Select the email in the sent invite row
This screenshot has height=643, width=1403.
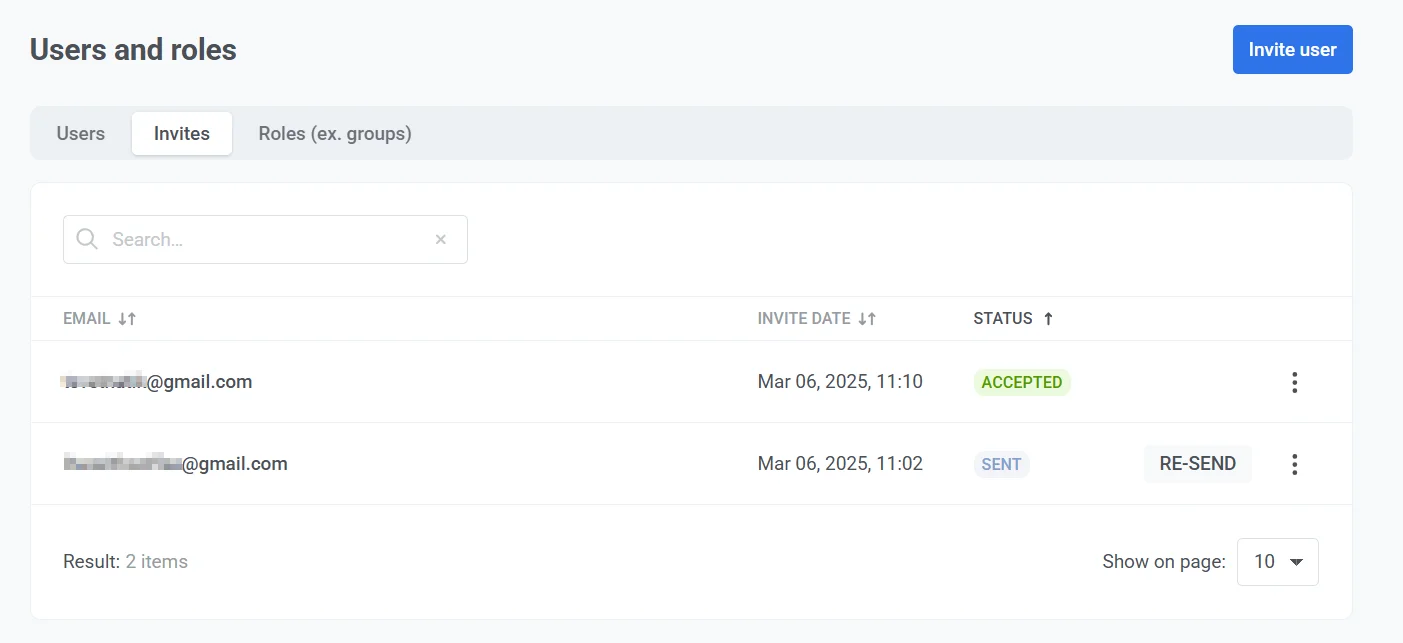pos(176,464)
